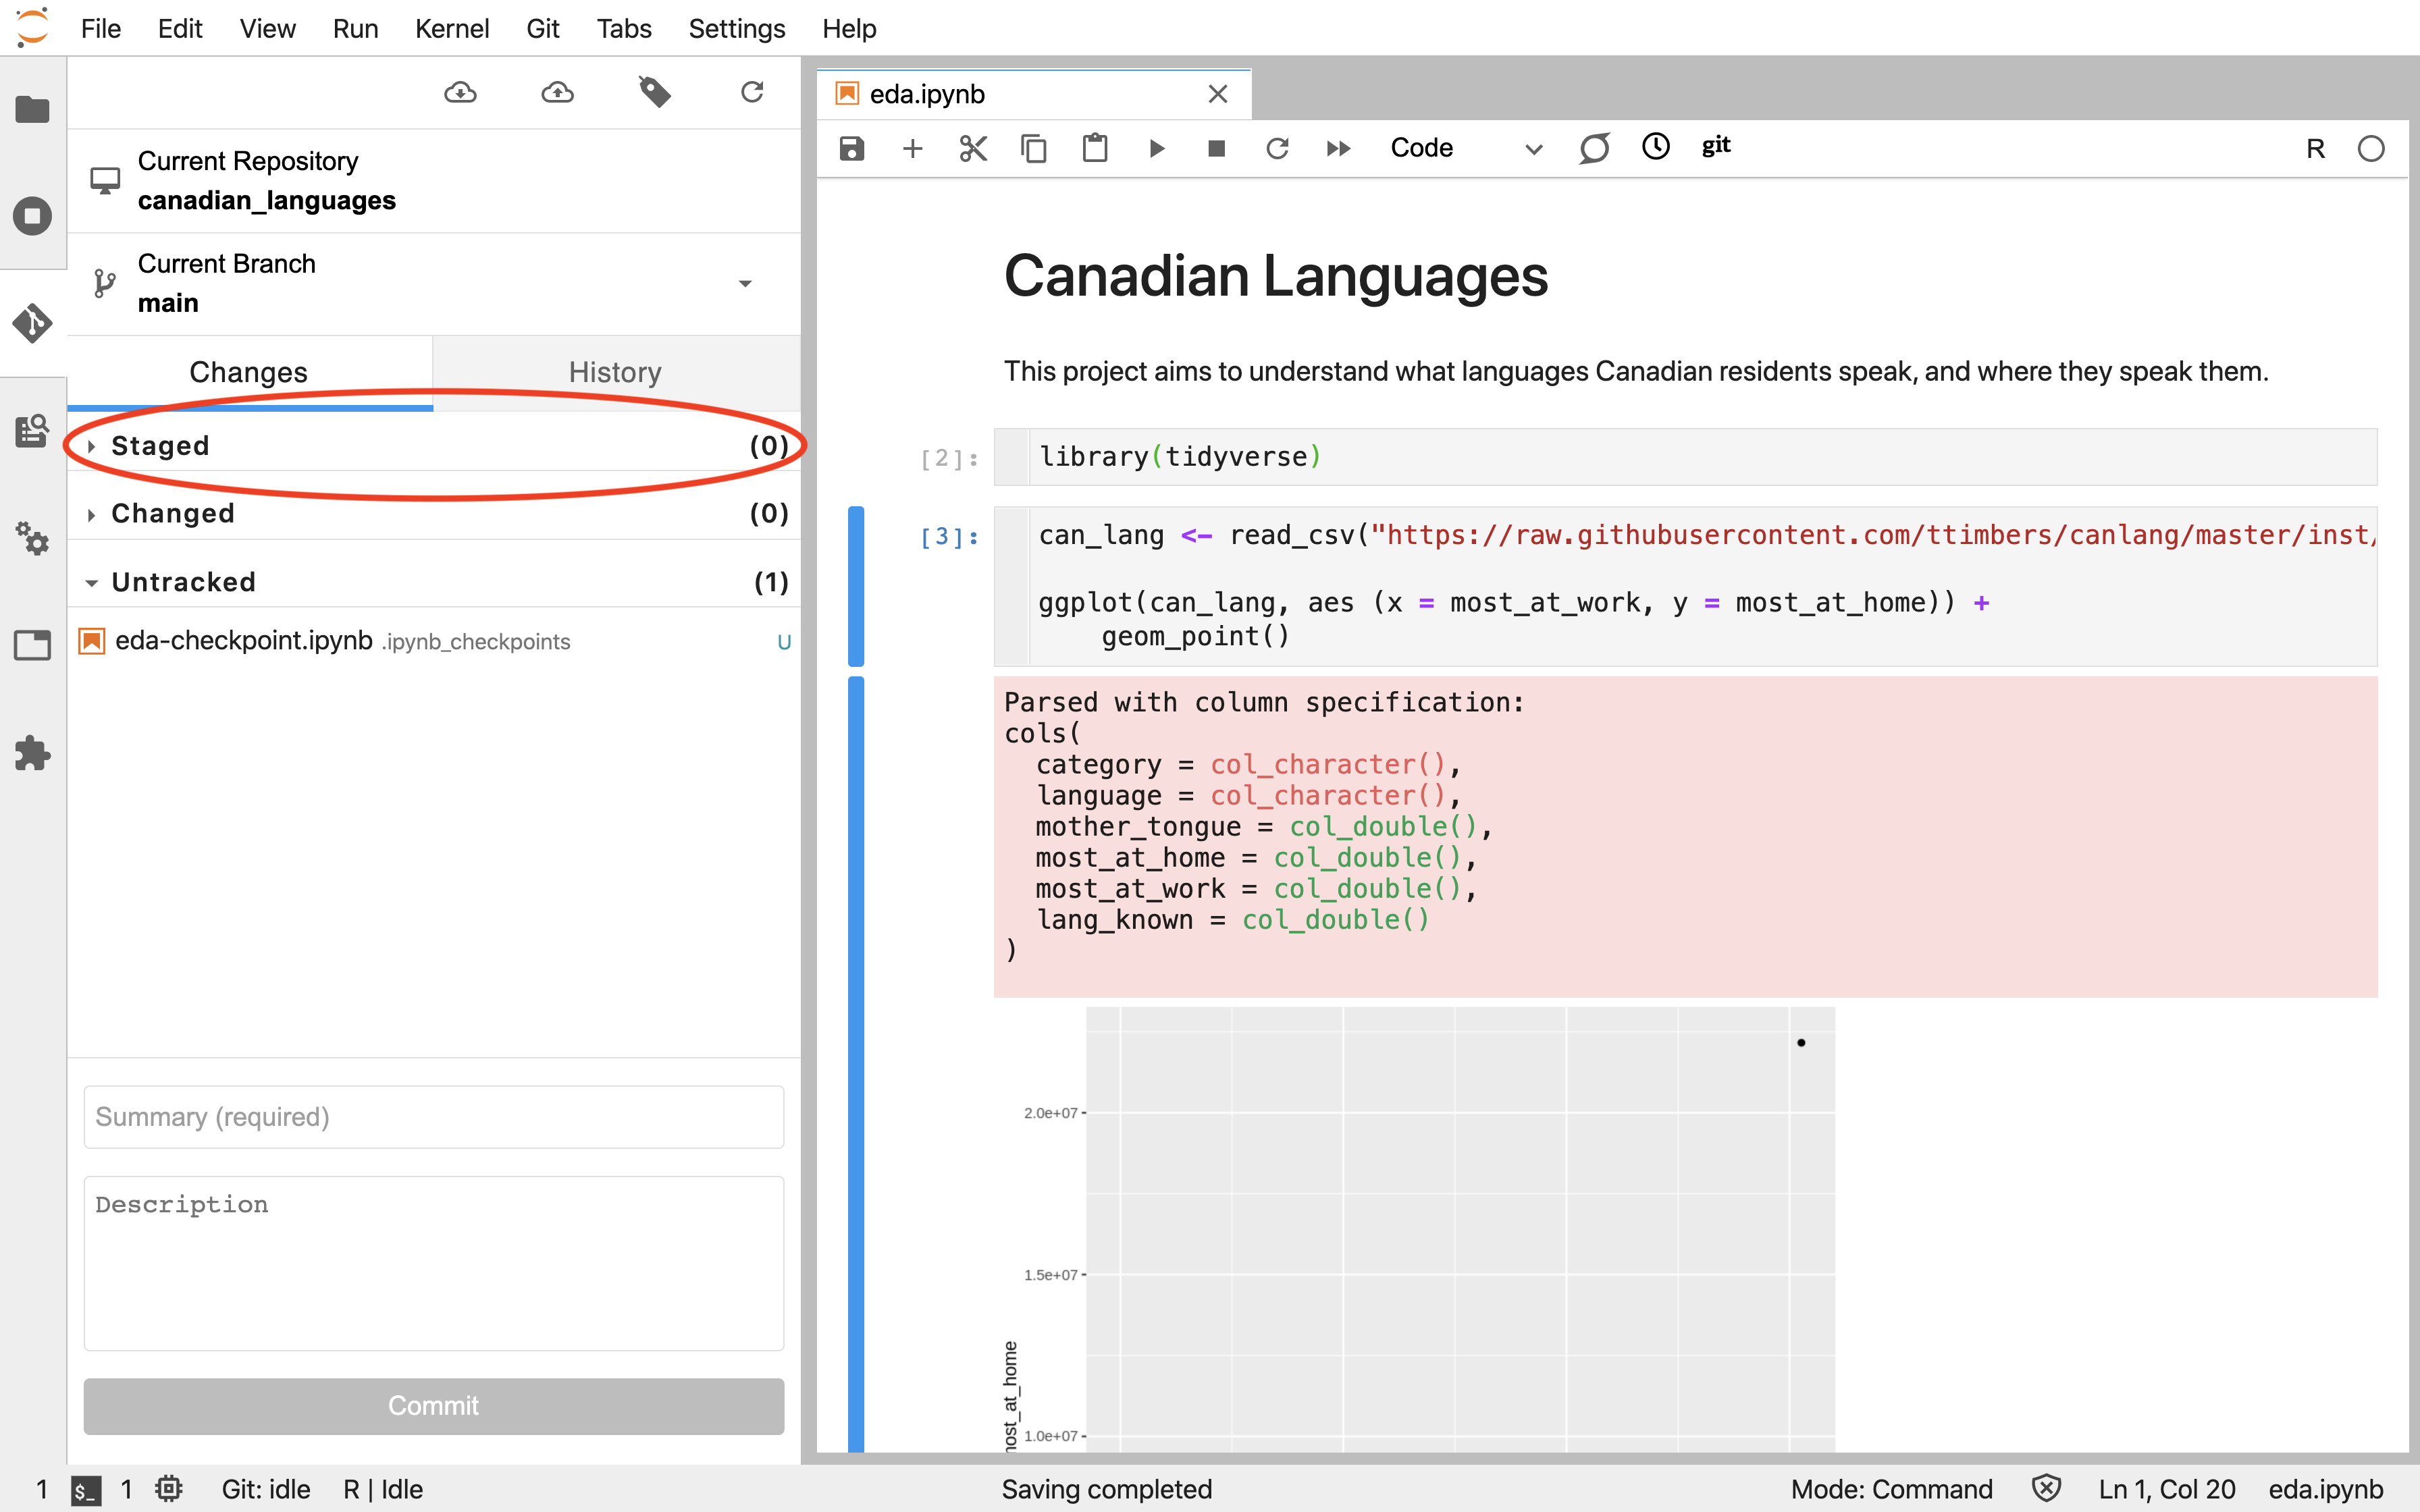Click the terminal icon in status bar
This screenshot has height=1512, width=2420.
86,1490
